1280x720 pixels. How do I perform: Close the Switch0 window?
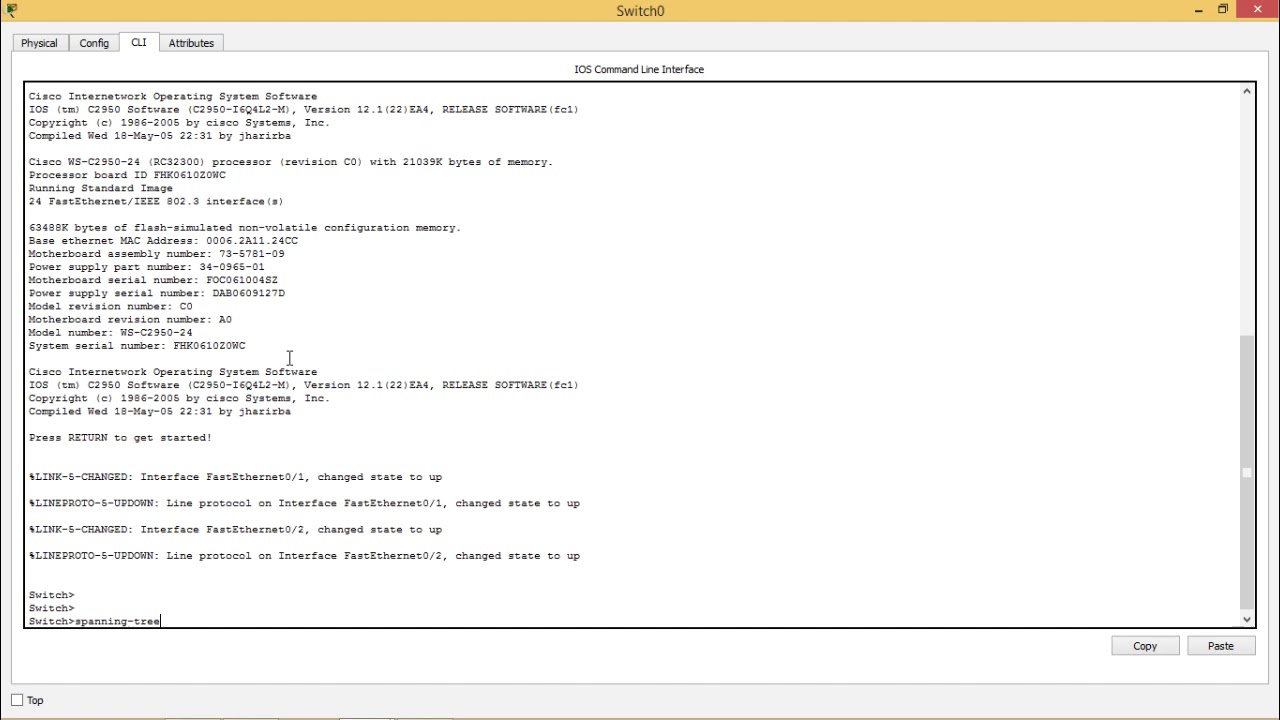point(1257,10)
